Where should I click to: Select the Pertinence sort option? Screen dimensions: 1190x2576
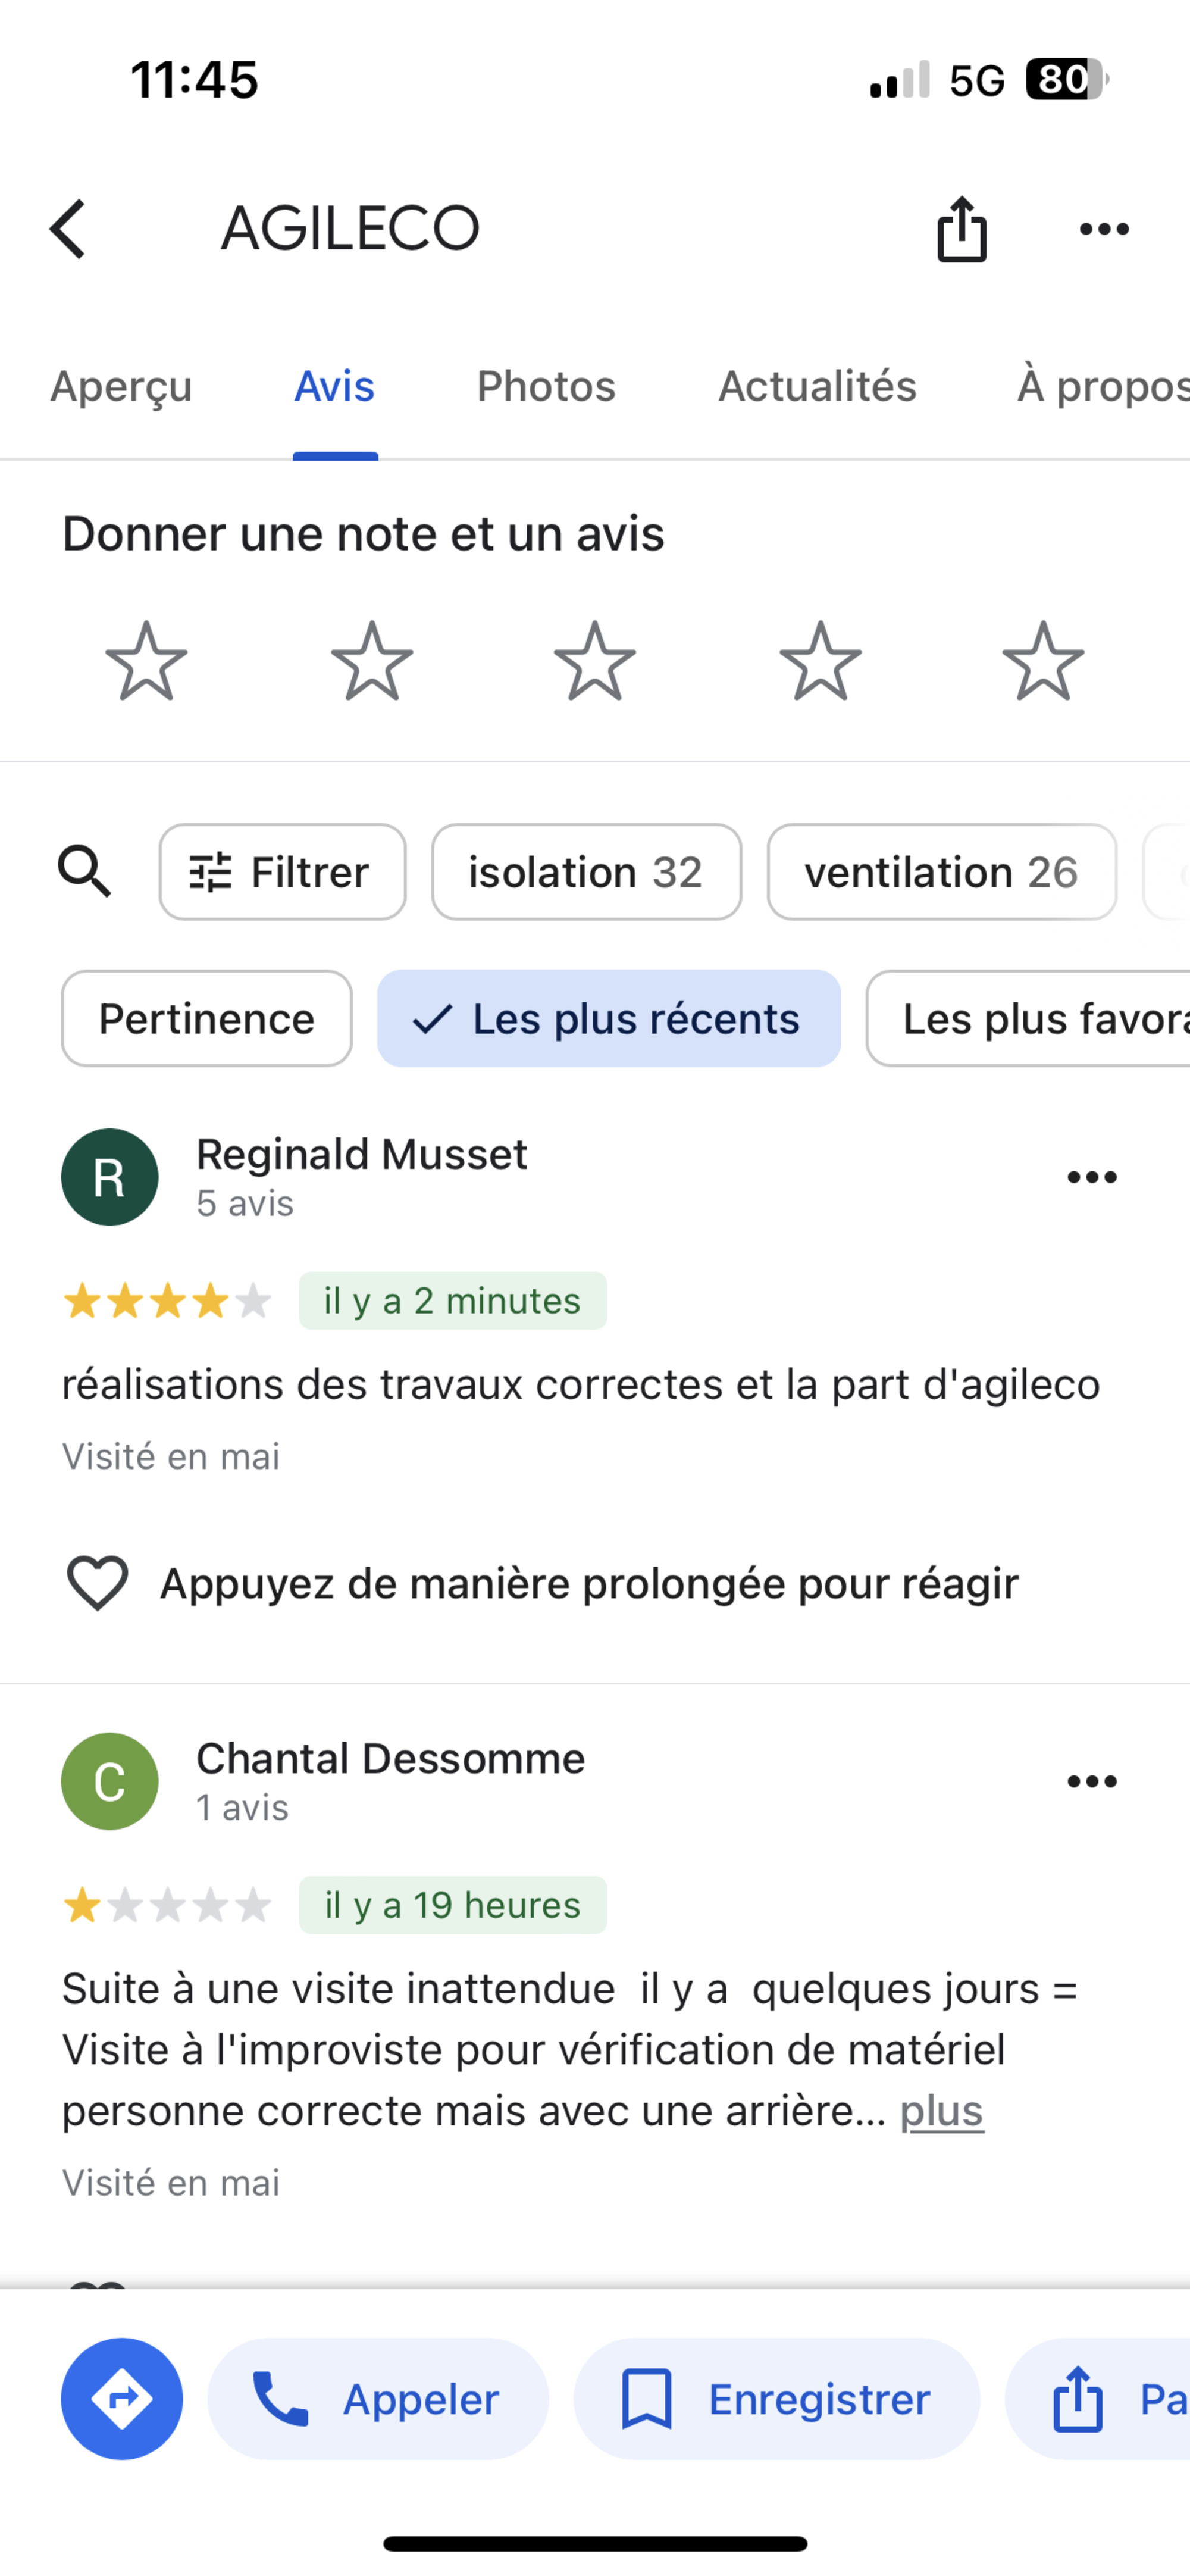(206, 1019)
